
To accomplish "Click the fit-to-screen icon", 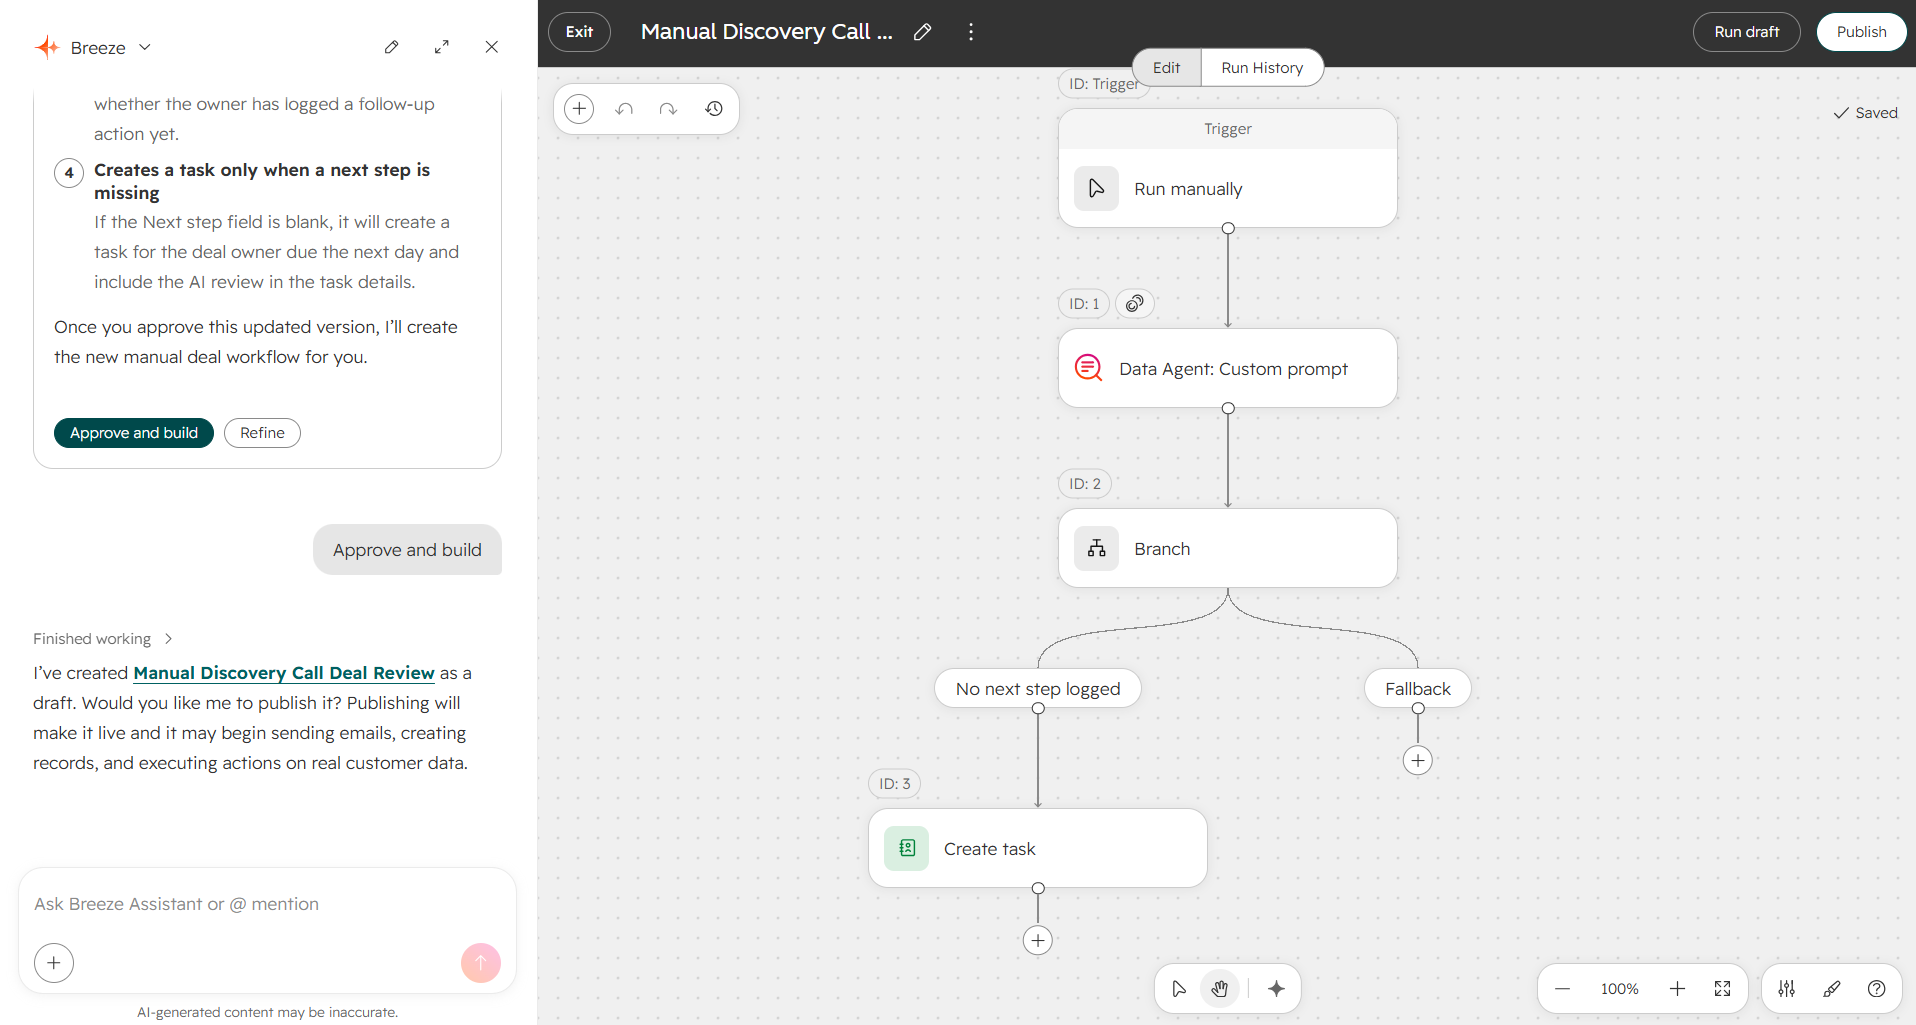I will pyautogui.click(x=1722, y=989).
